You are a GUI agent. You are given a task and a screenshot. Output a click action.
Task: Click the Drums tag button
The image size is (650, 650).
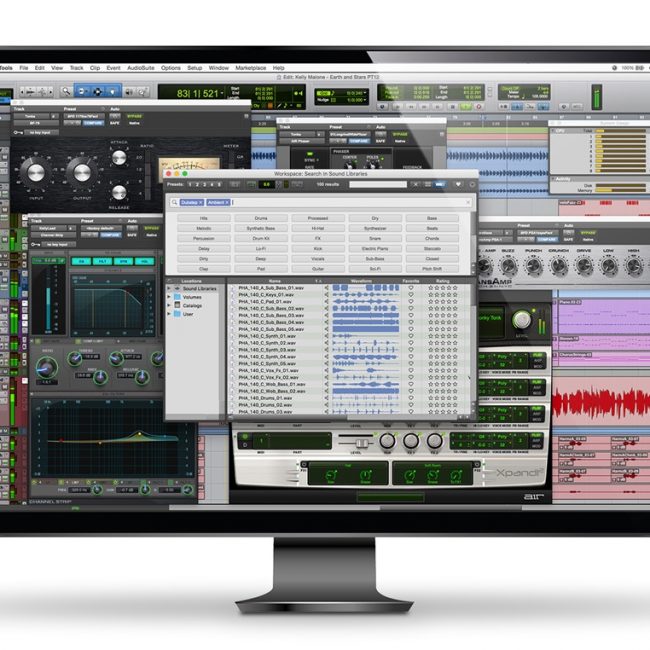point(261,218)
